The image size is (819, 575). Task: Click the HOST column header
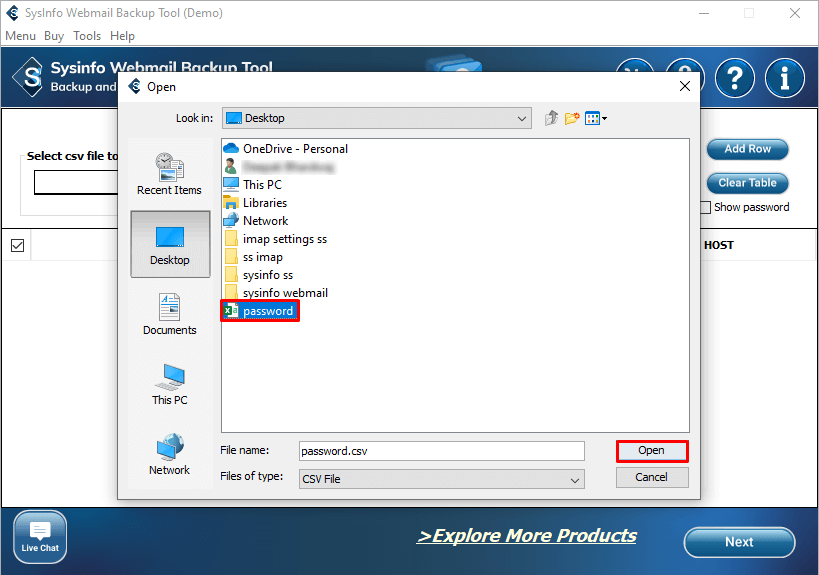pos(719,245)
